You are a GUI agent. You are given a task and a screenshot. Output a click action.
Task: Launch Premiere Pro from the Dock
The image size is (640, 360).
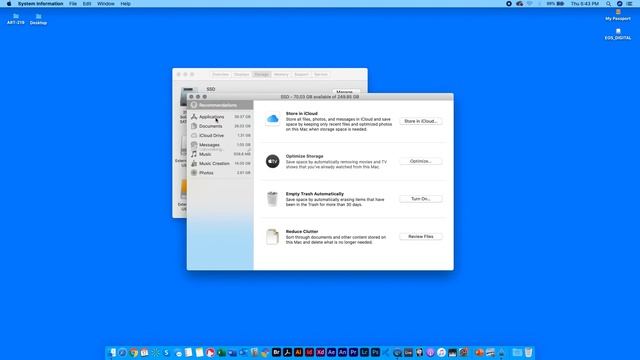[353, 352]
